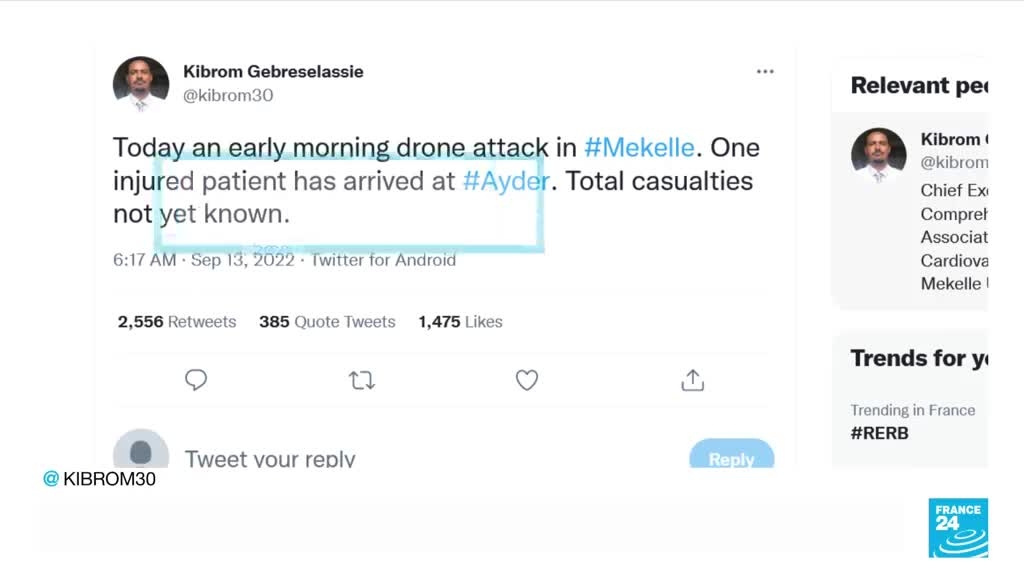View the 2,556 Retweets list
This screenshot has height=576, width=1024.
click(x=177, y=322)
